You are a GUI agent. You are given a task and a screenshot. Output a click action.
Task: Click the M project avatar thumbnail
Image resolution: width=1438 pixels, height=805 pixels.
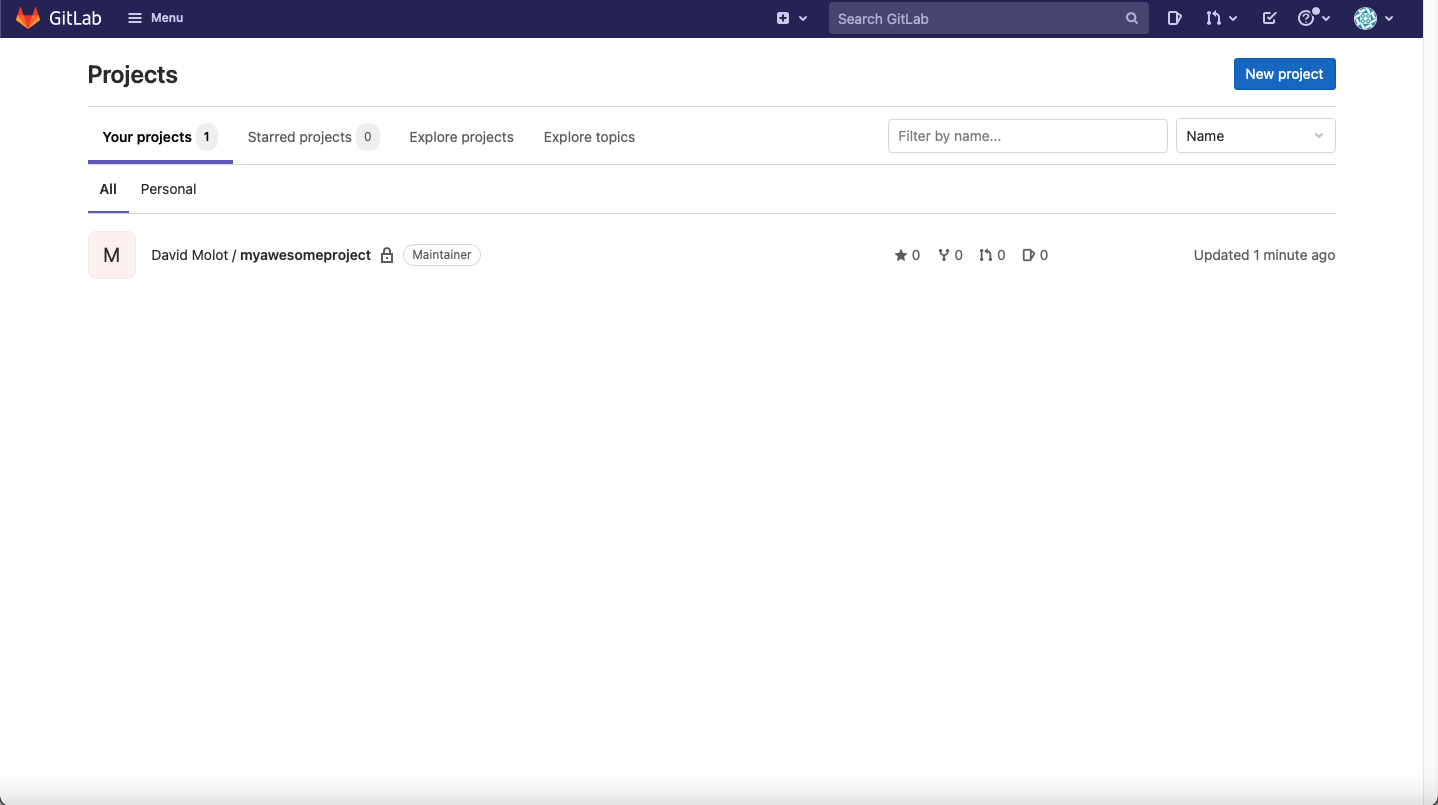[112, 255]
